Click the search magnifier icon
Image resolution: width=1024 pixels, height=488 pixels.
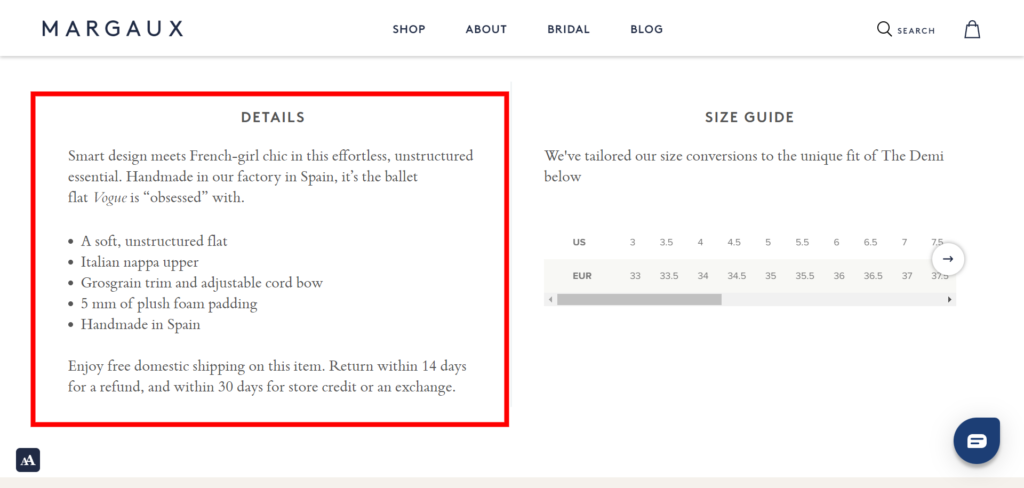click(x=884, y=29)
